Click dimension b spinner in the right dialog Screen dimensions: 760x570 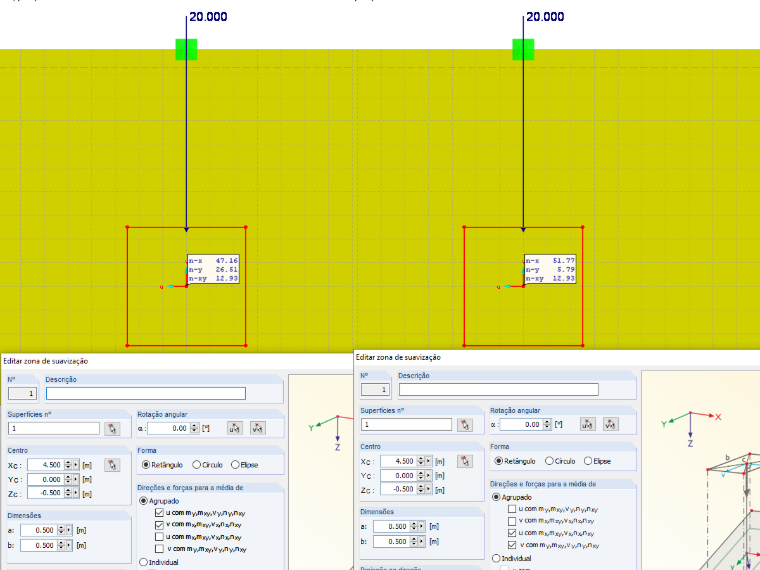414,541
